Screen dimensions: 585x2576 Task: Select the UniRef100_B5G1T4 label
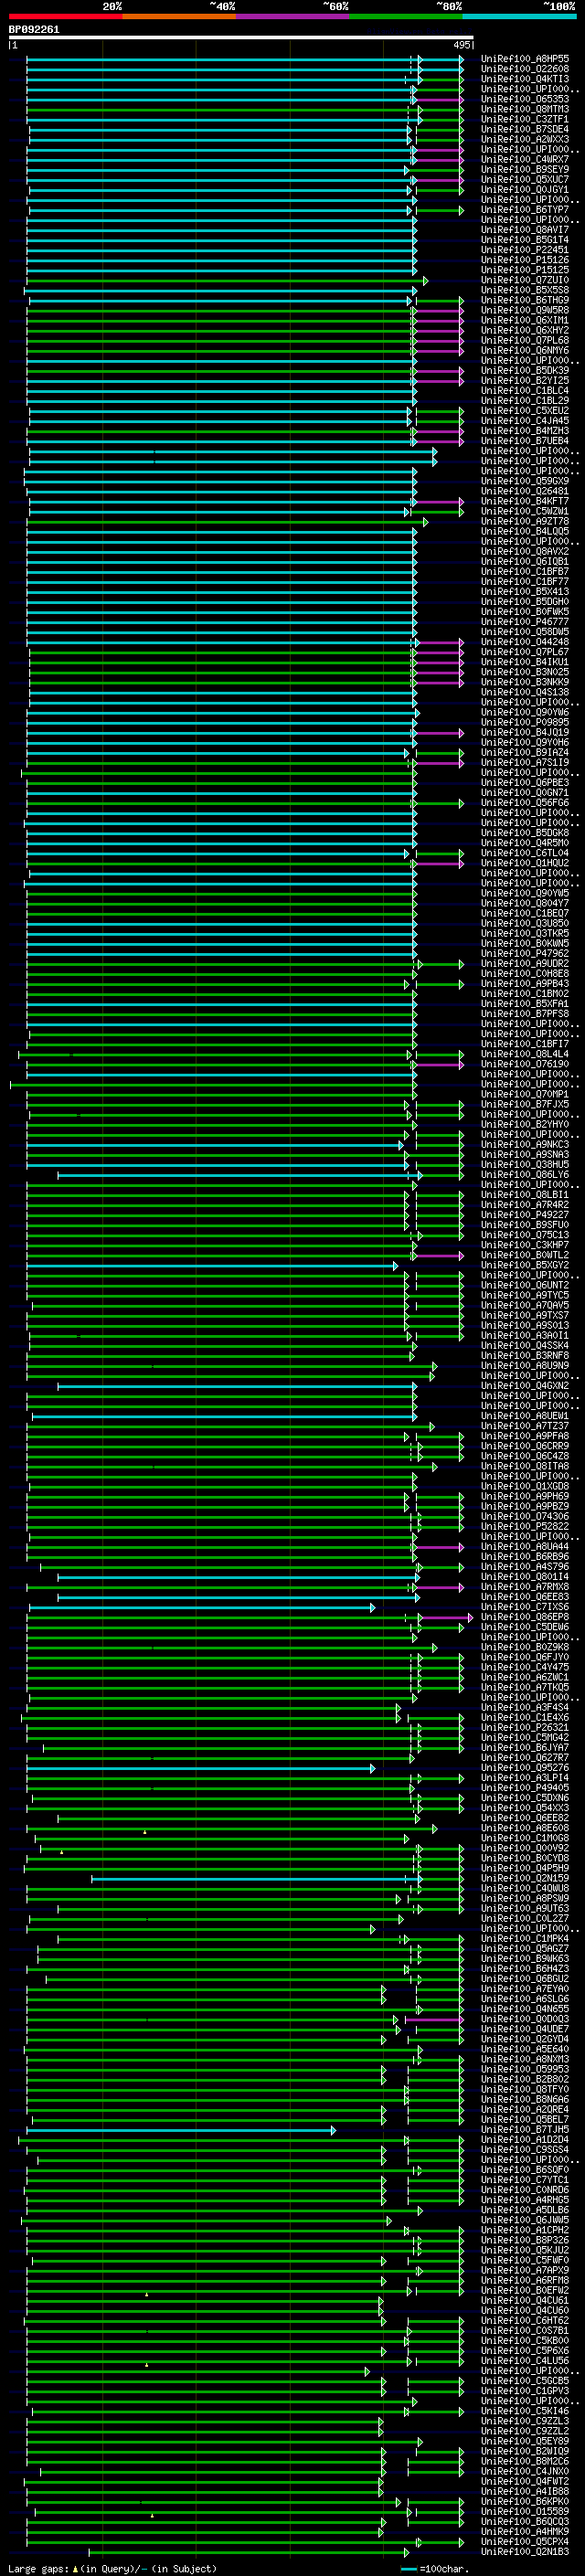(525, 240)
